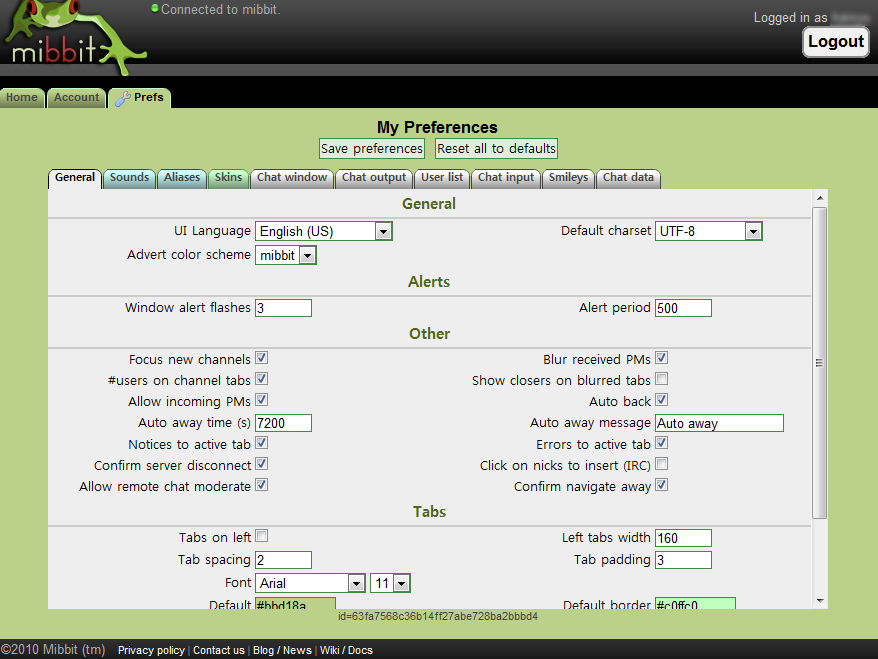Click the Default color field #bbd18a
This screenshot has width=878, height=659.
pos(295,604)
